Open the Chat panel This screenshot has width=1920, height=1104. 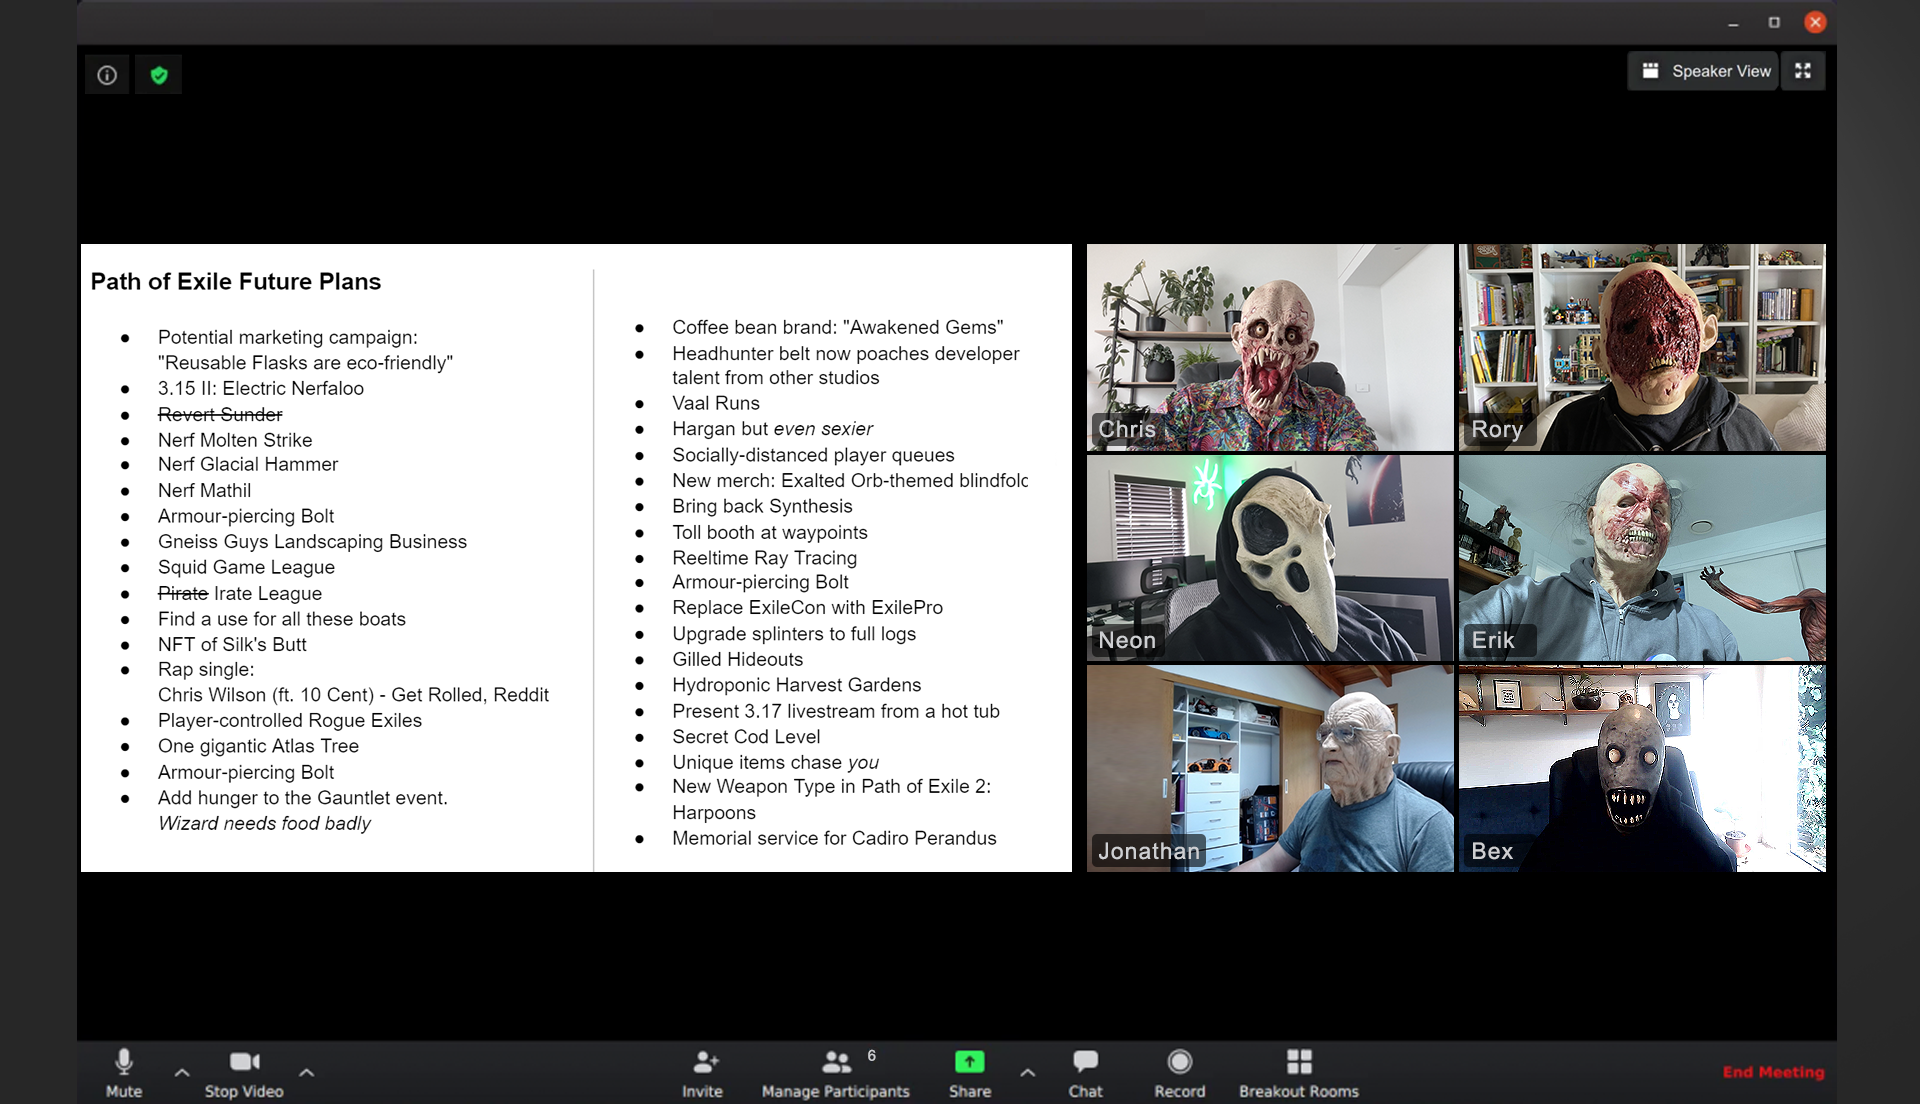pyautogui.click(x=1085, y=1073)
